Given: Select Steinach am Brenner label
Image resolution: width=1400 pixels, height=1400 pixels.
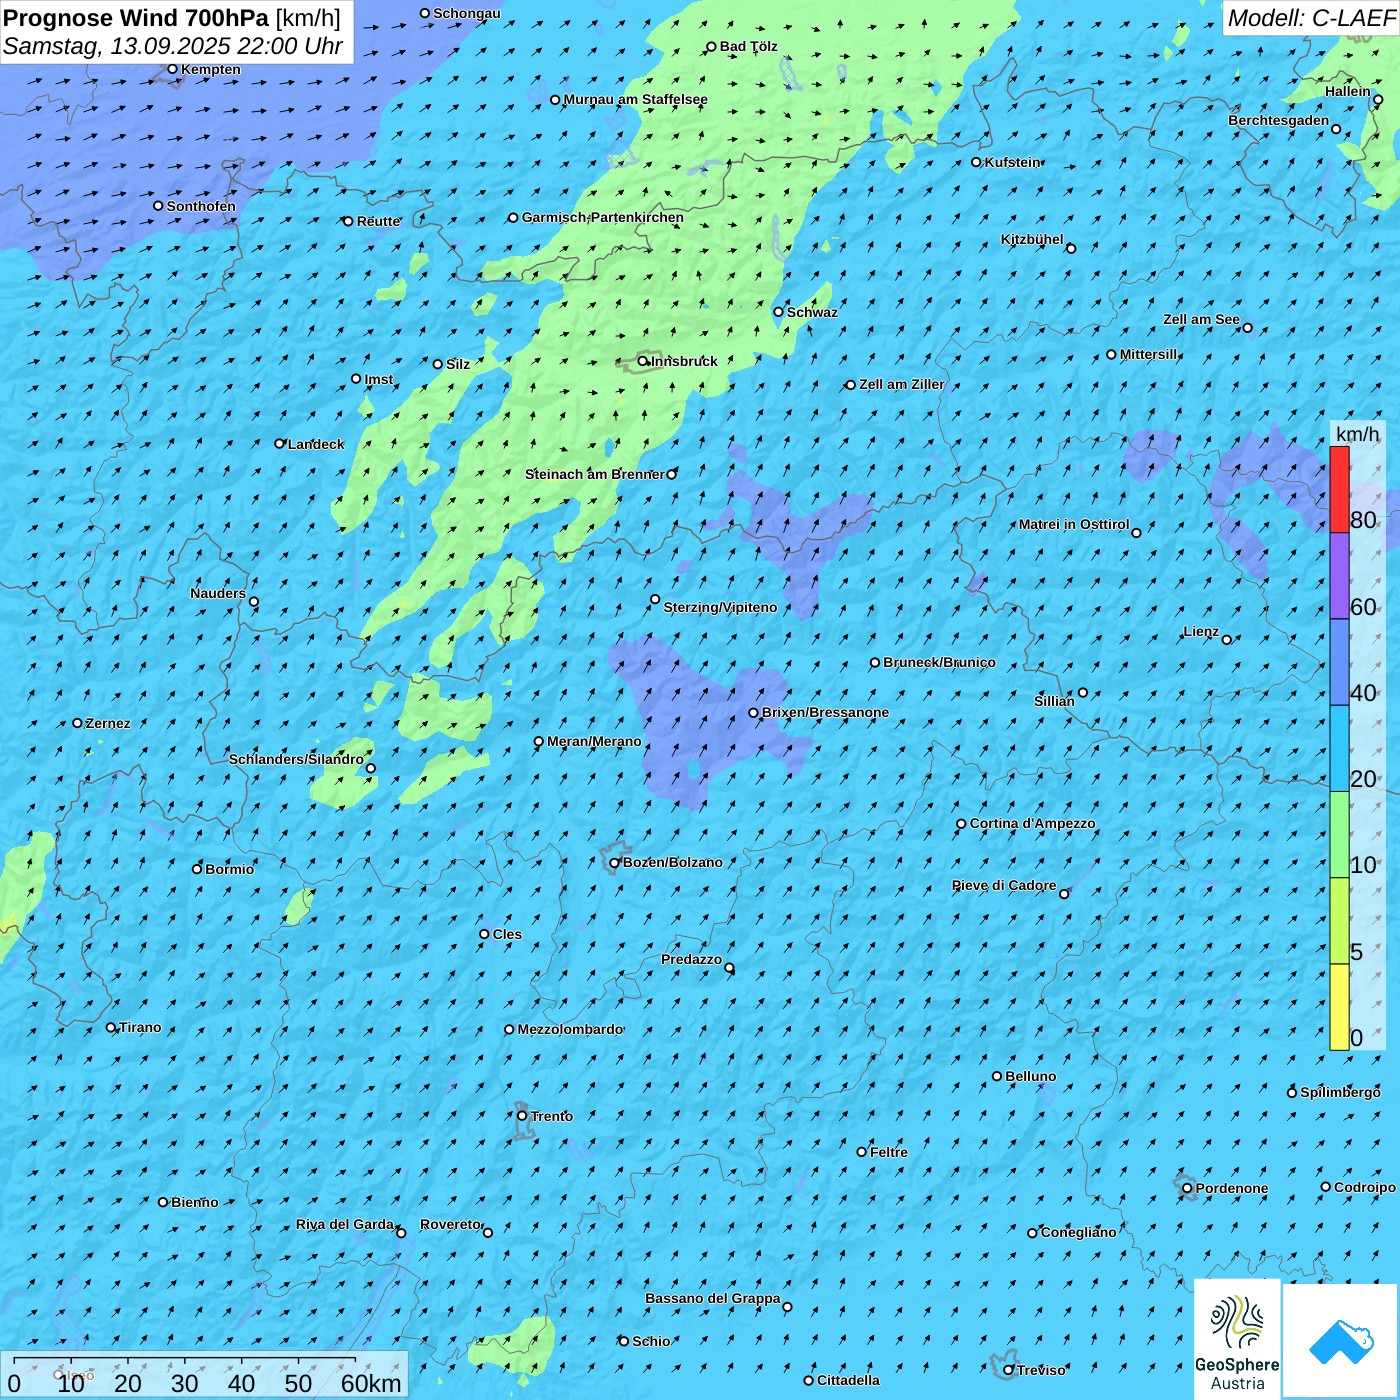Looking at the screenshot, I should [594, 474].
